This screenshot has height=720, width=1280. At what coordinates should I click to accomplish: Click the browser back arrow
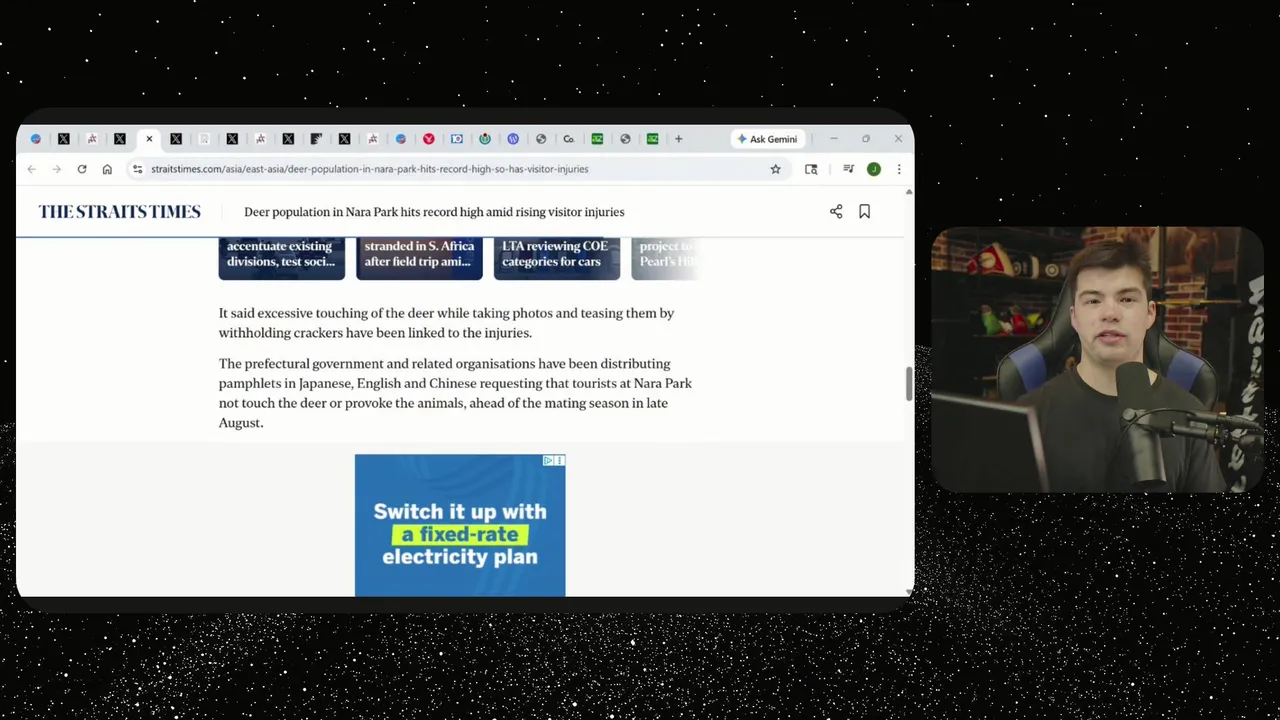(31, 169)
